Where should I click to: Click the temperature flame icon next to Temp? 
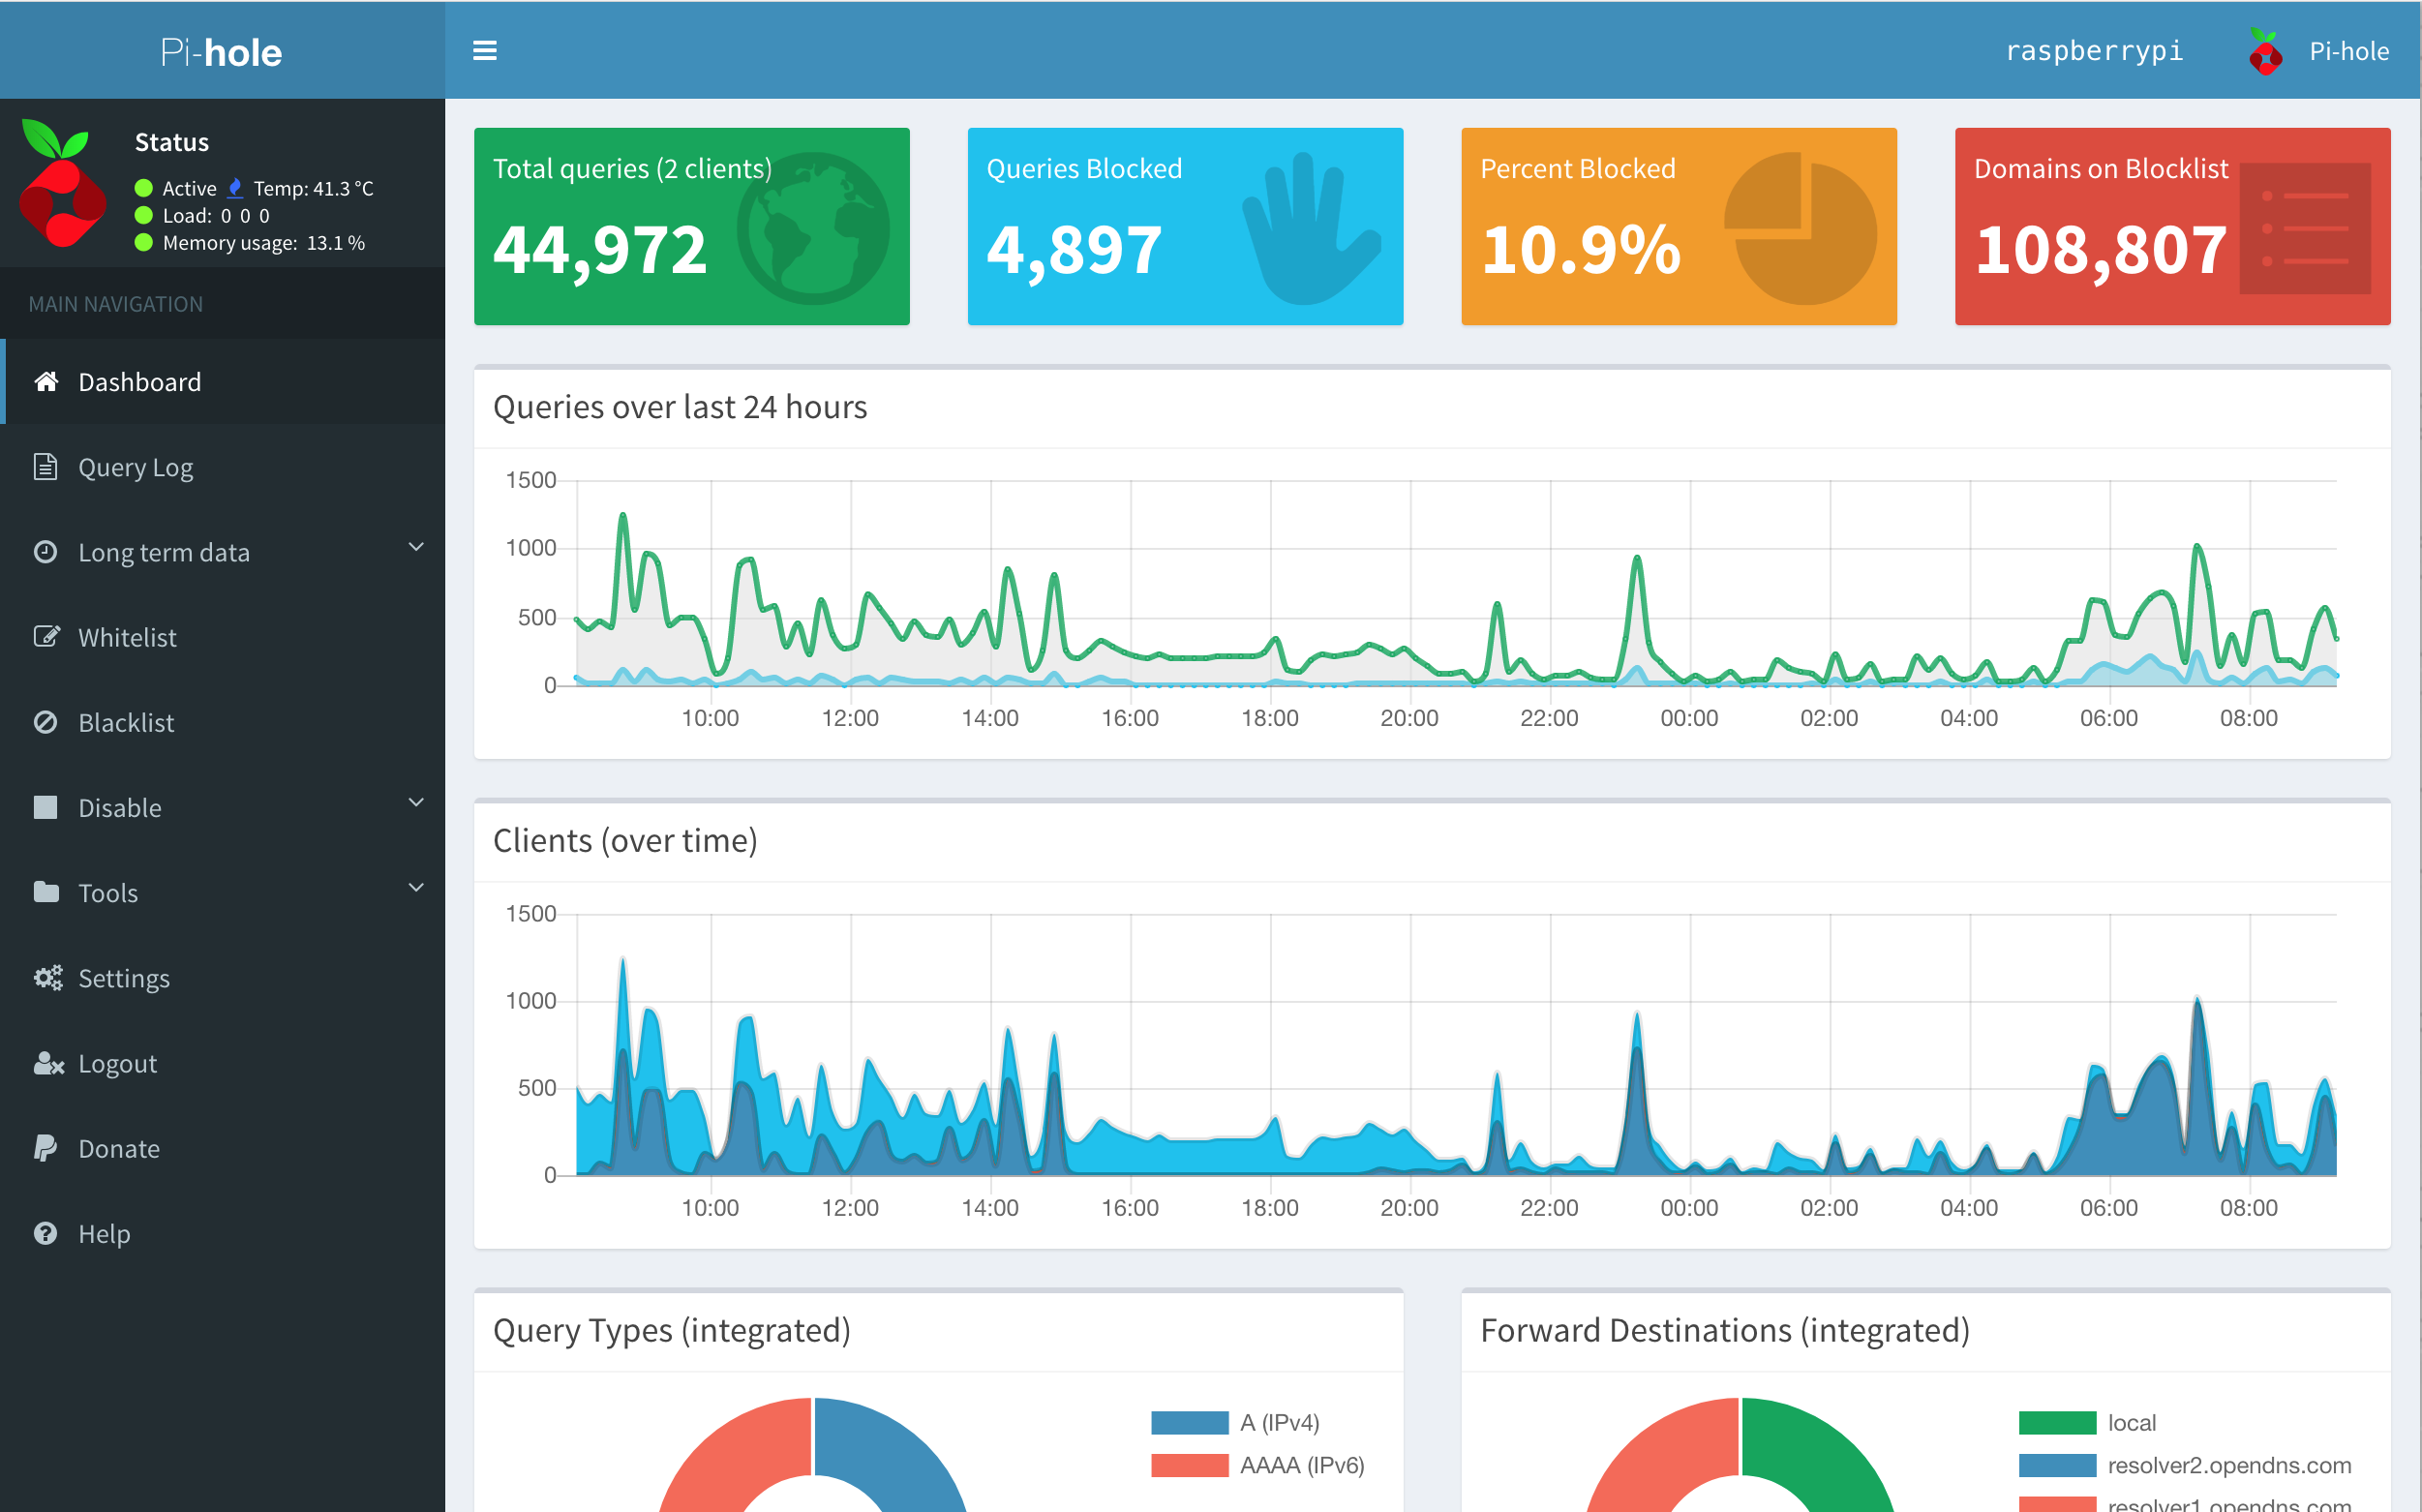[x=235, y=187]
